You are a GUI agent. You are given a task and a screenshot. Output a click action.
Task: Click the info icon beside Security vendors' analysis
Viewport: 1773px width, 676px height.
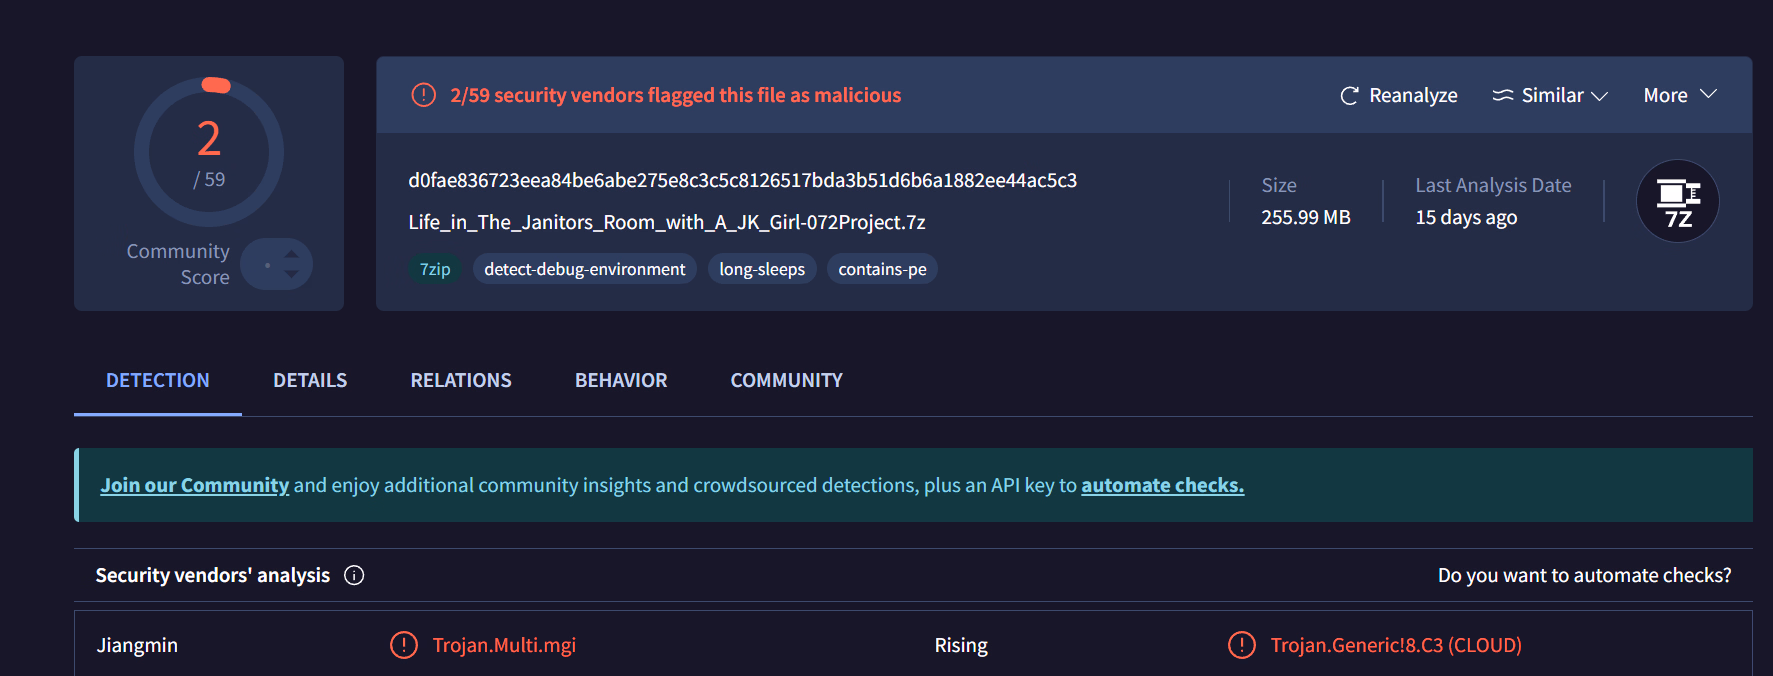click(x=354, y=575)
